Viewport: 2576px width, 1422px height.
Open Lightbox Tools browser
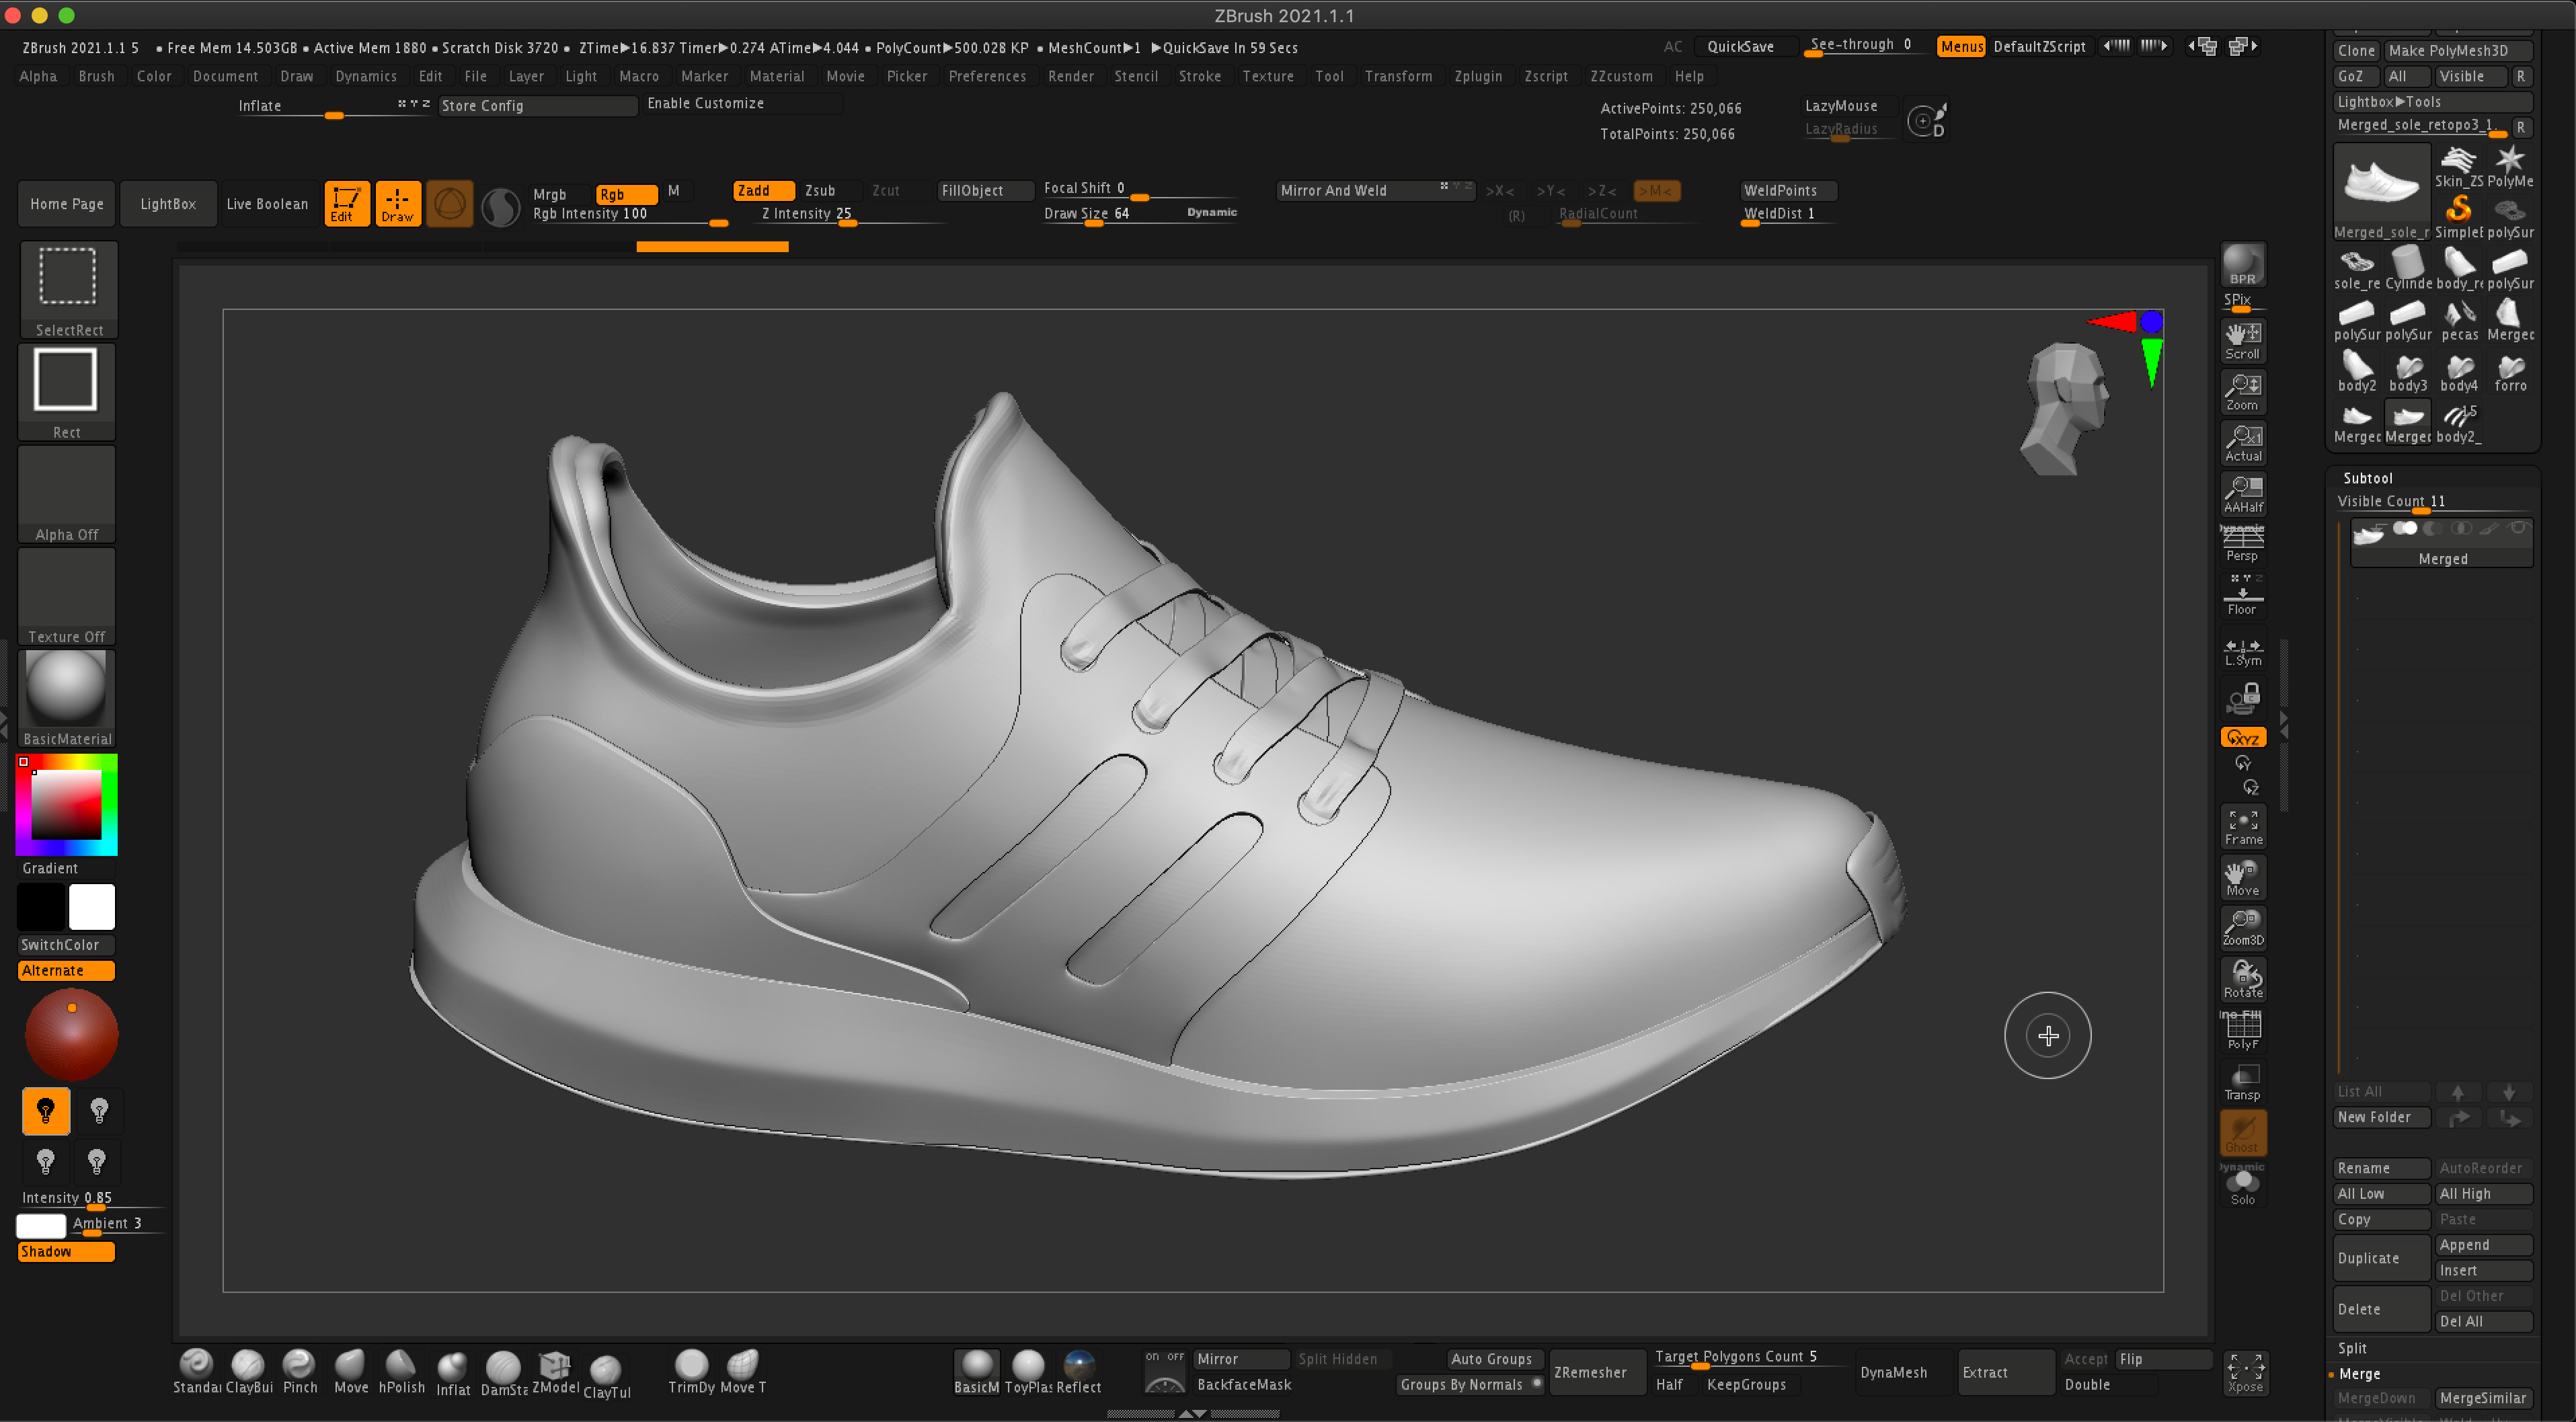pyautogui.click(x=2432, y=102)
